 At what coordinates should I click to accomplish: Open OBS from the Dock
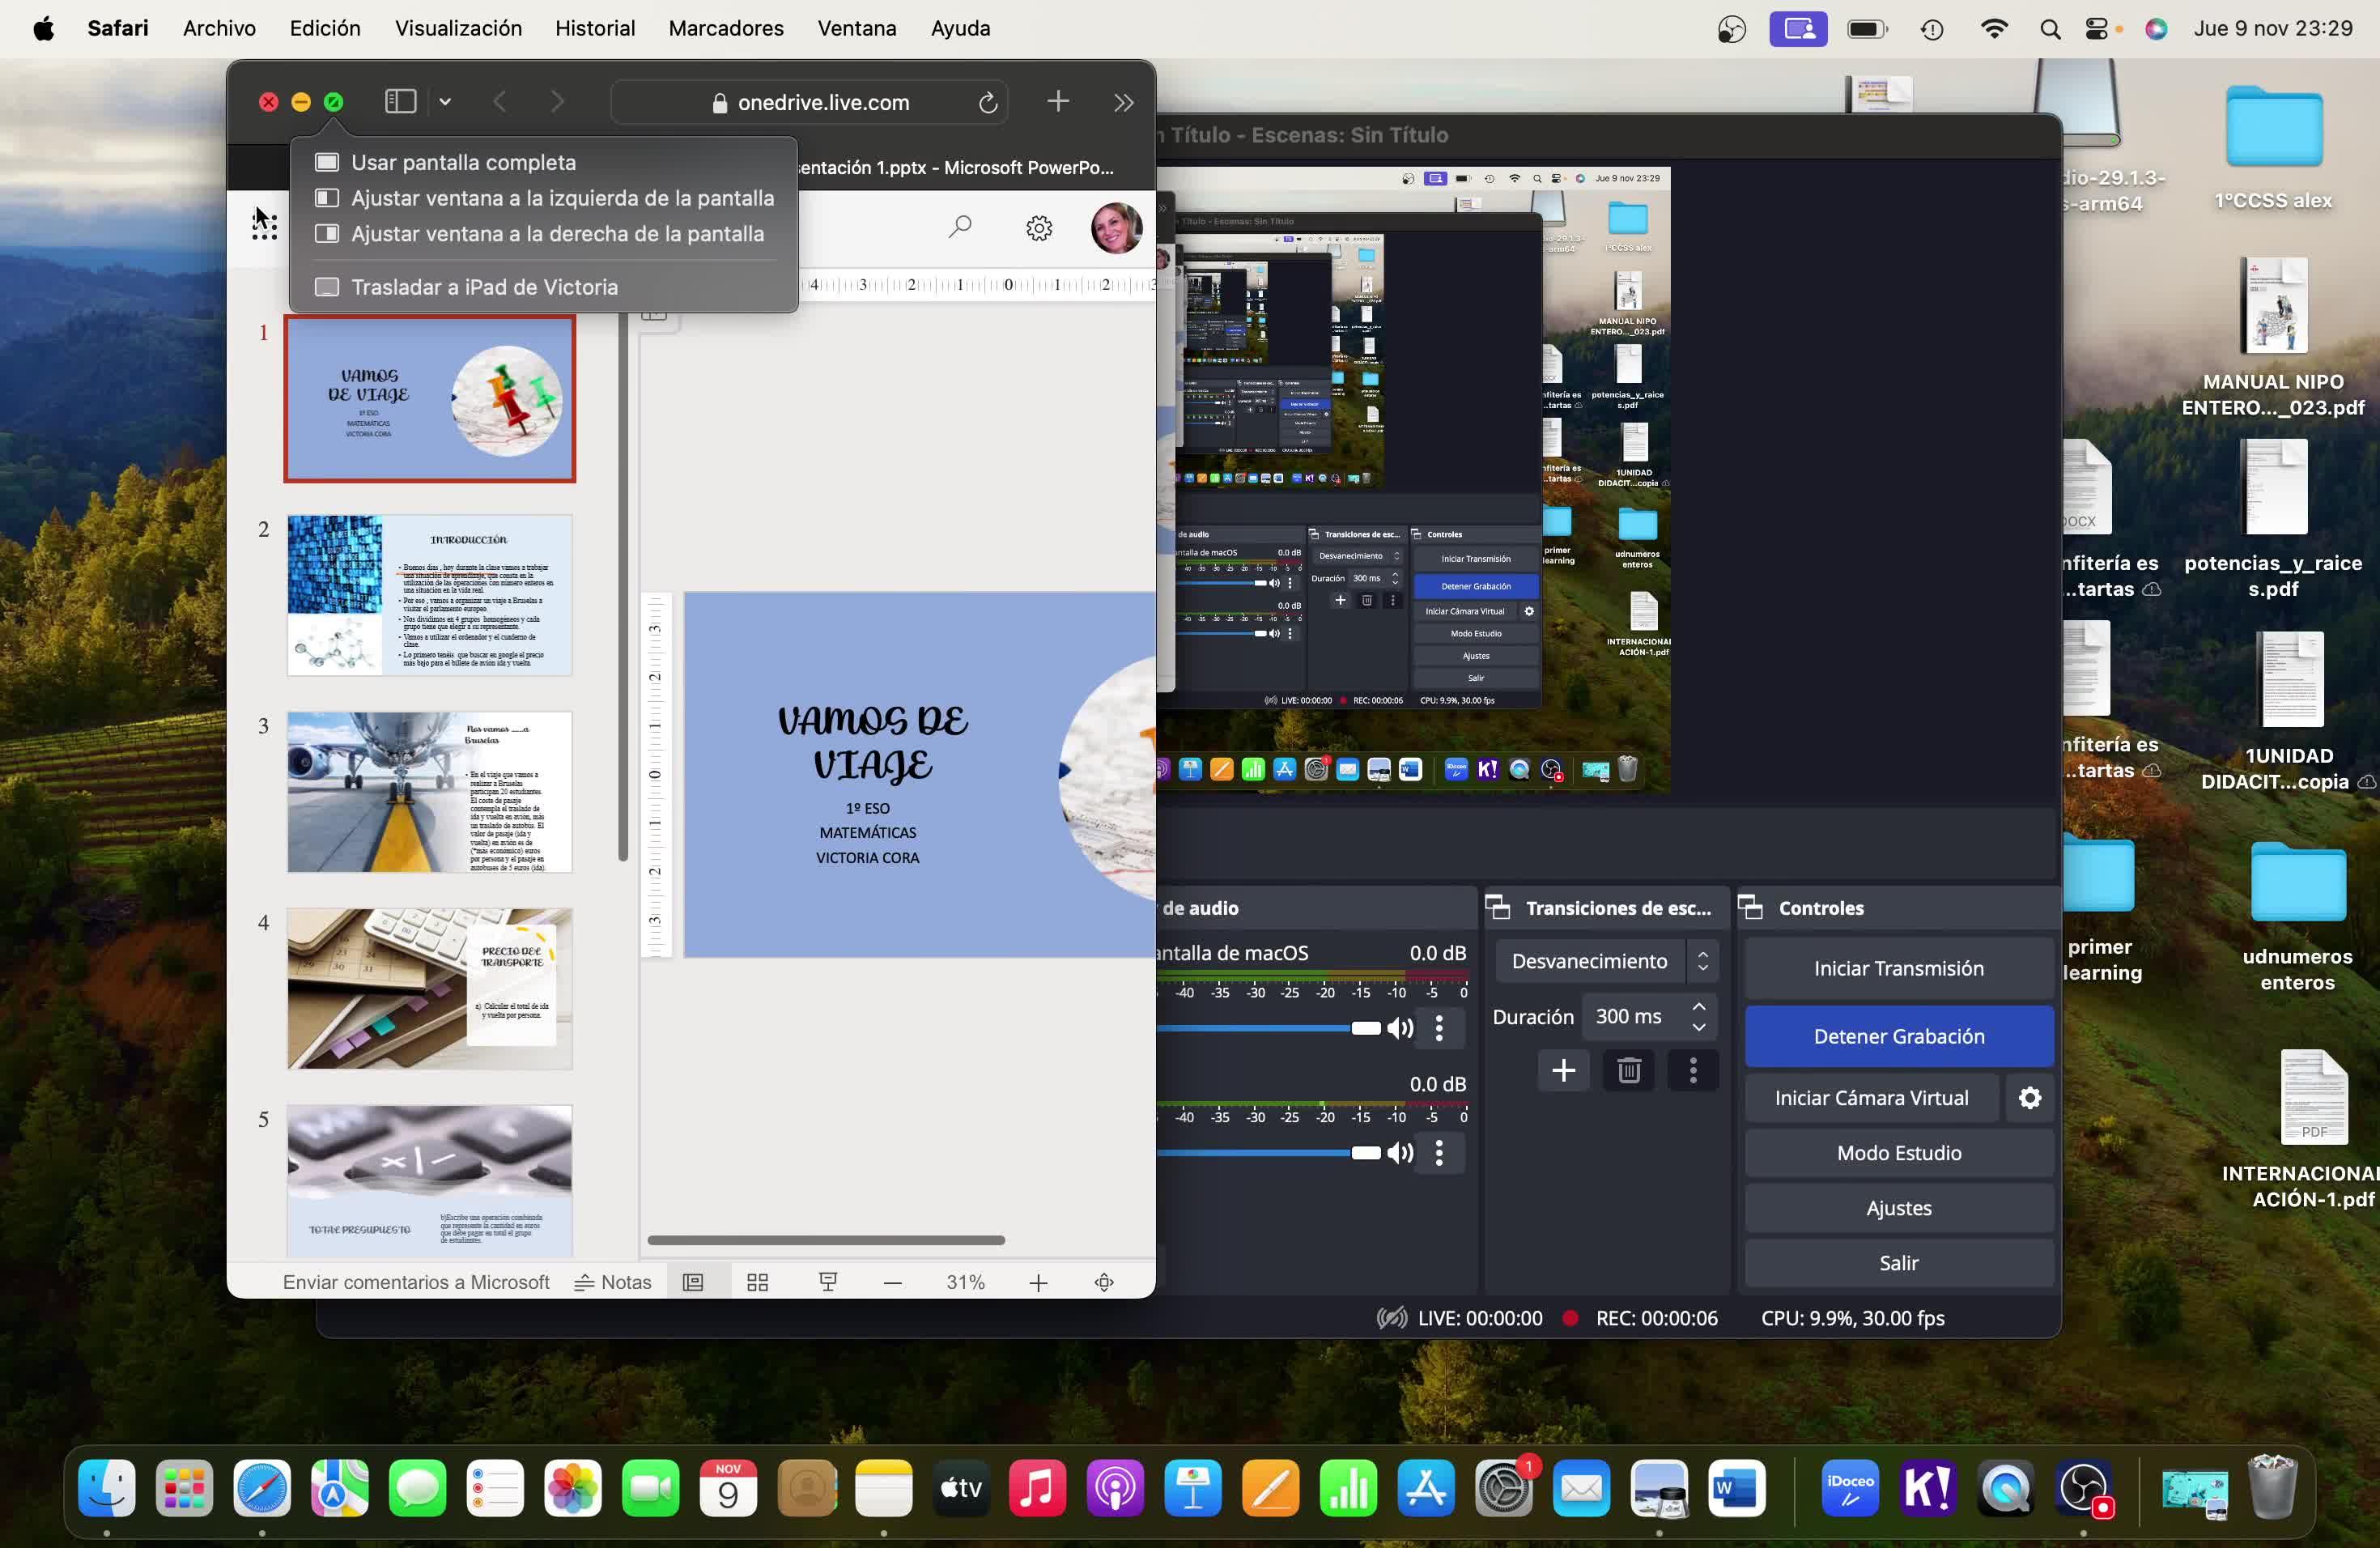click(x=2083, y=1487)
